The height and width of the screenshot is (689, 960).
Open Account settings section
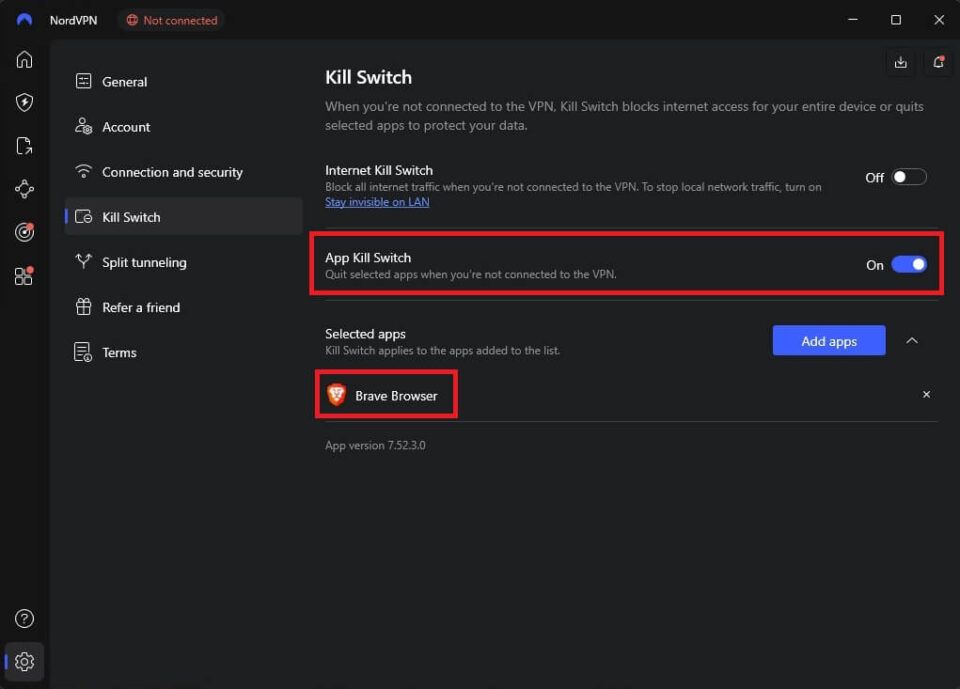(184, 127)
